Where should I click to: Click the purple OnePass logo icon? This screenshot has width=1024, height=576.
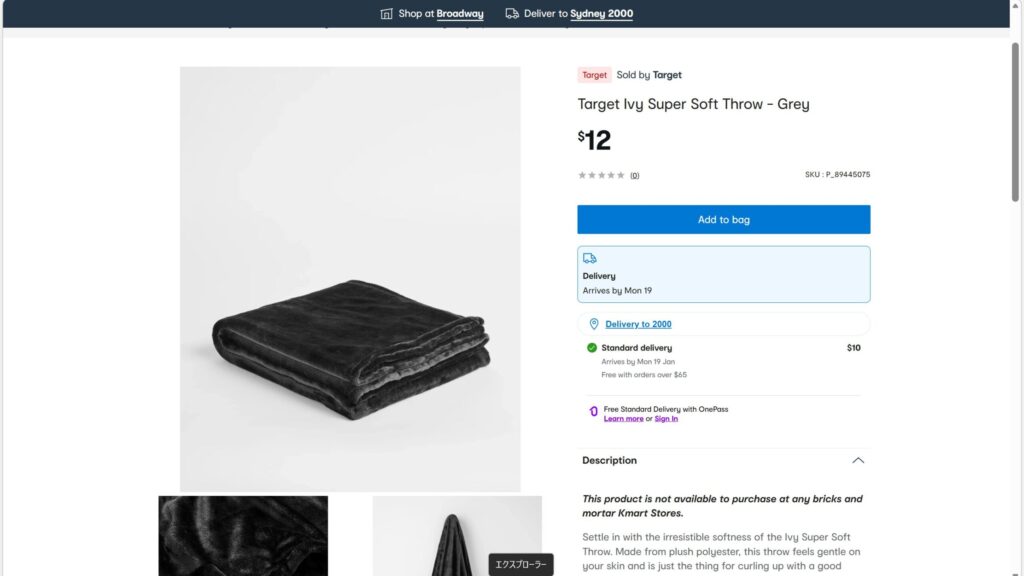(594, 411)
